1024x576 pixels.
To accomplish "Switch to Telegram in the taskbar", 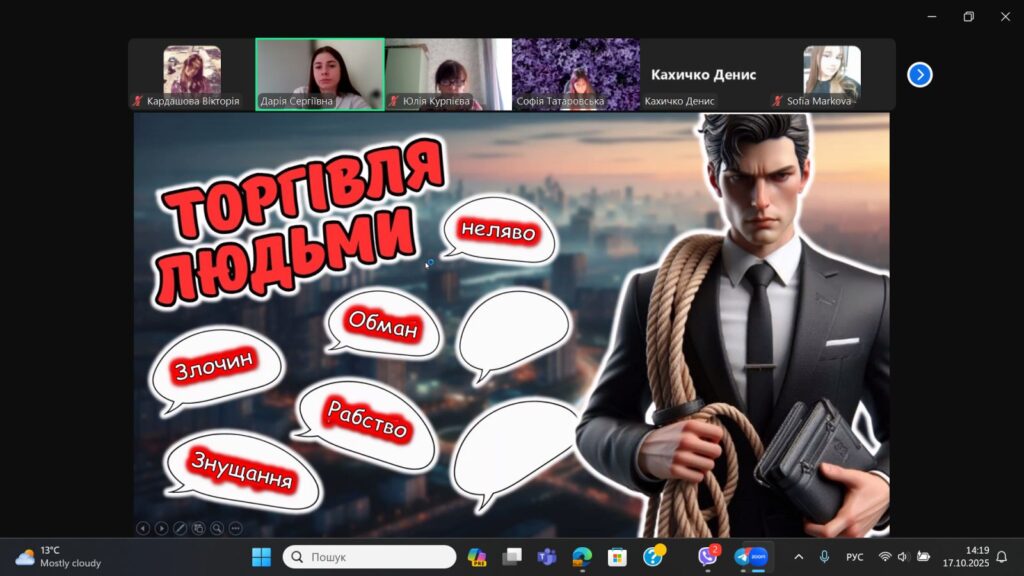I will 742,557.
